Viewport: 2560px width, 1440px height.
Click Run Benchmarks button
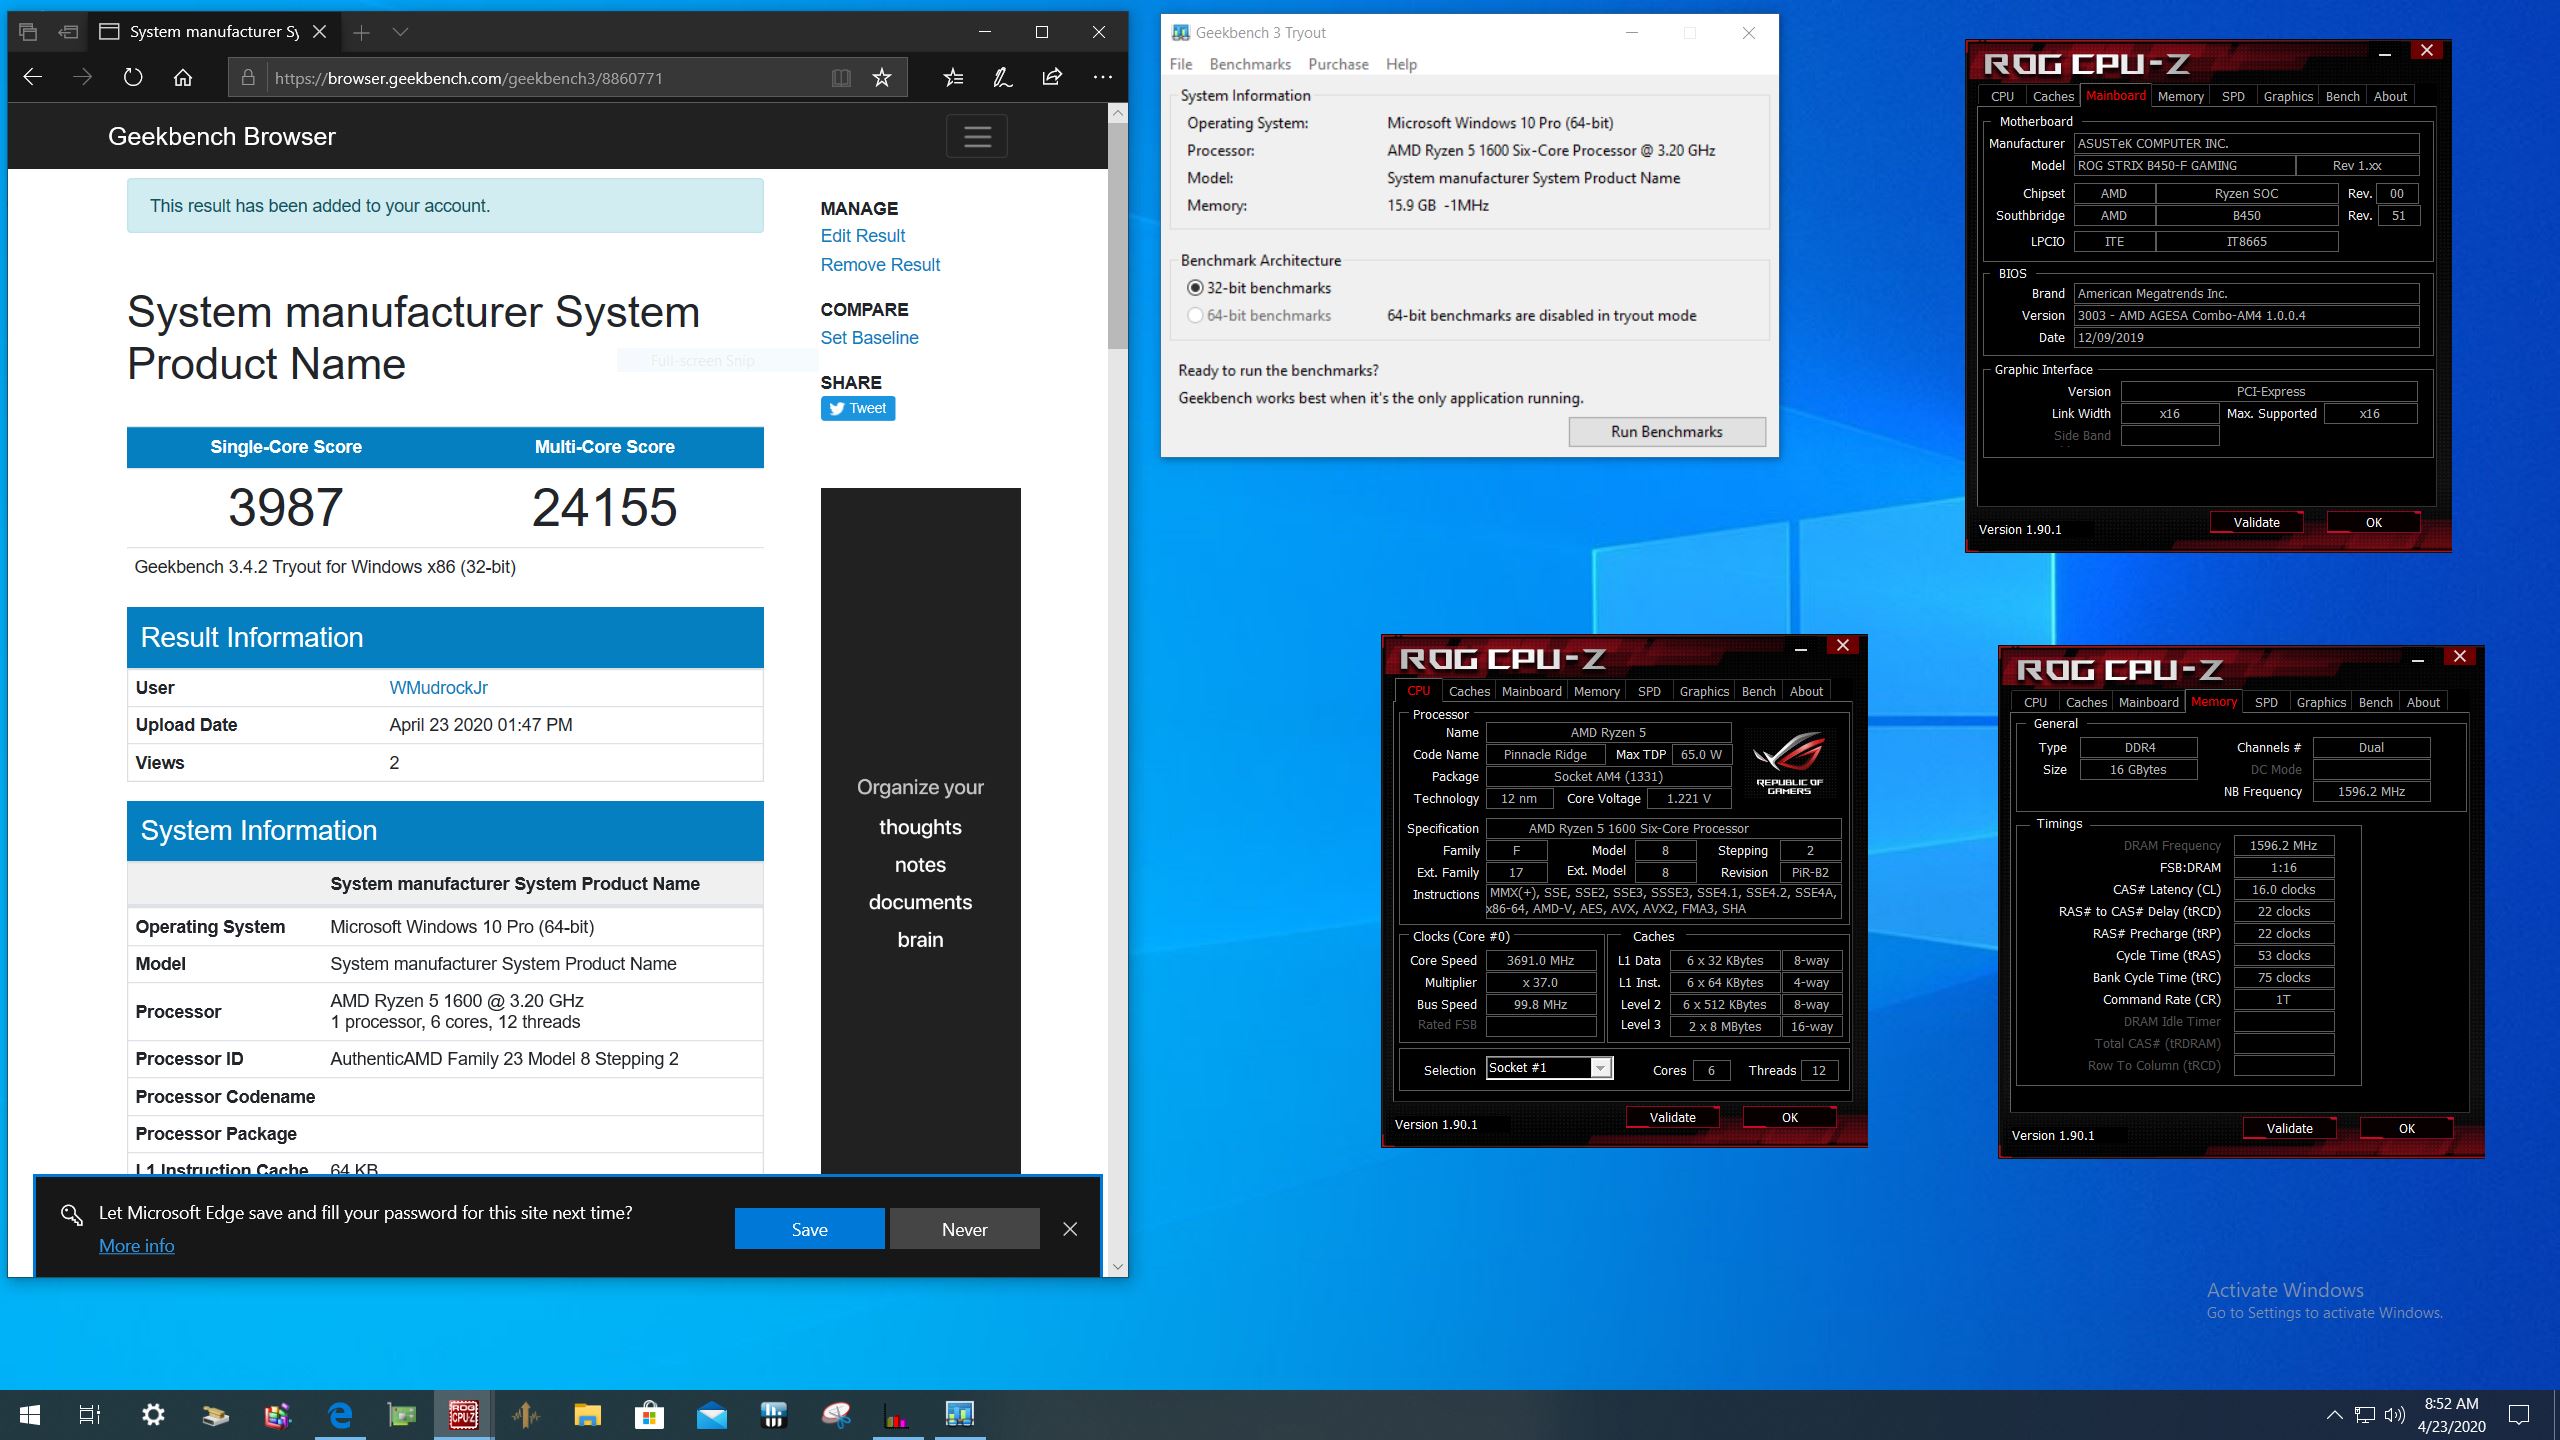1666,432
